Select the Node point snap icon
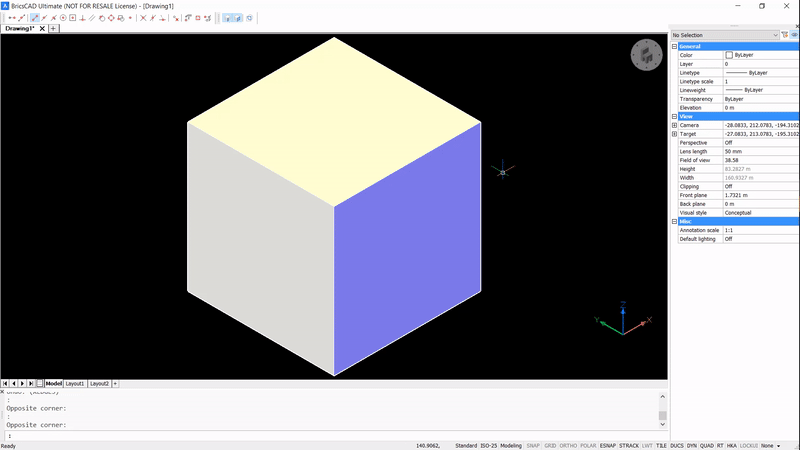 (130, 18)
